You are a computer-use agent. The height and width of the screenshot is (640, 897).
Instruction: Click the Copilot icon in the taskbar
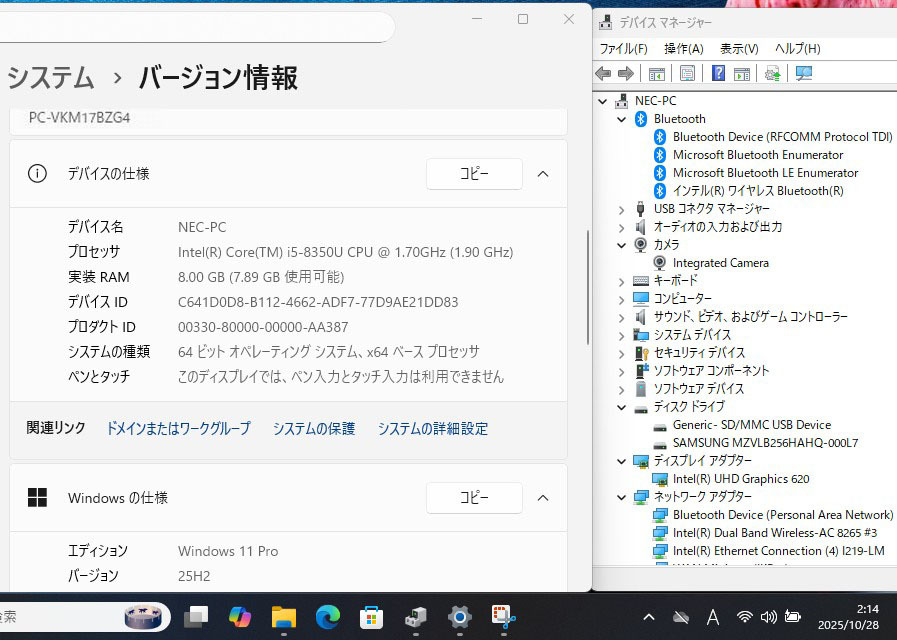point(240,617)
